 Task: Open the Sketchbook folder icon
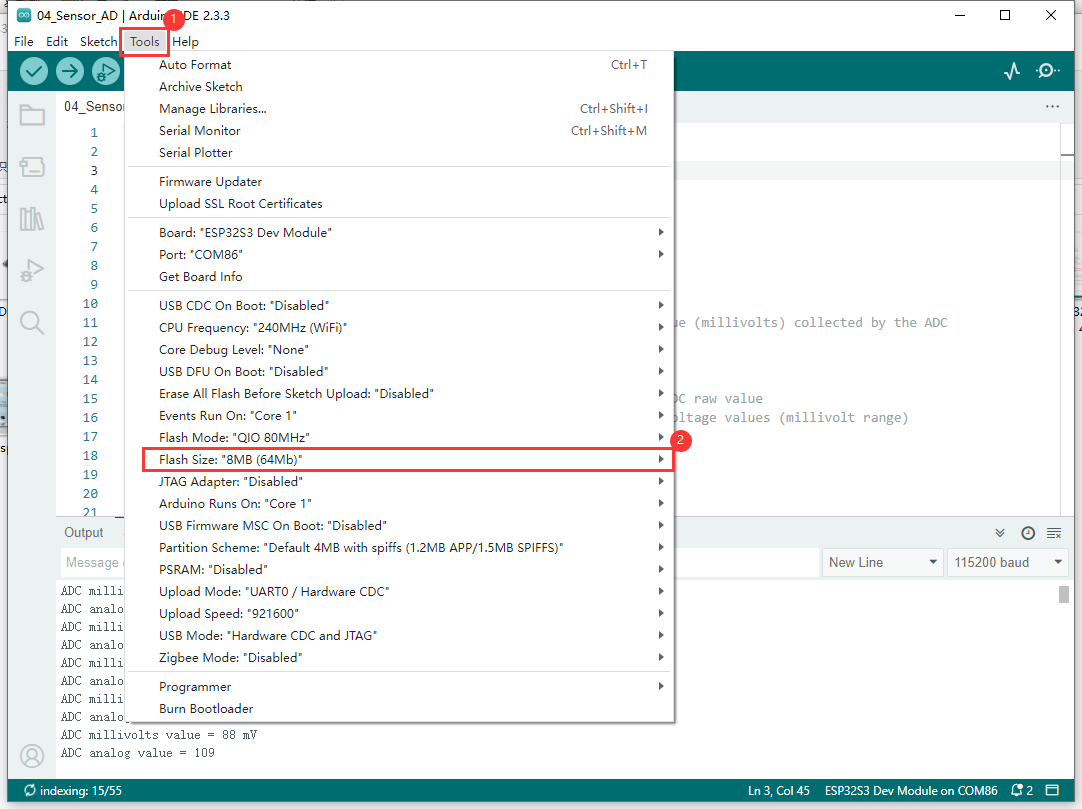(32, 115)
